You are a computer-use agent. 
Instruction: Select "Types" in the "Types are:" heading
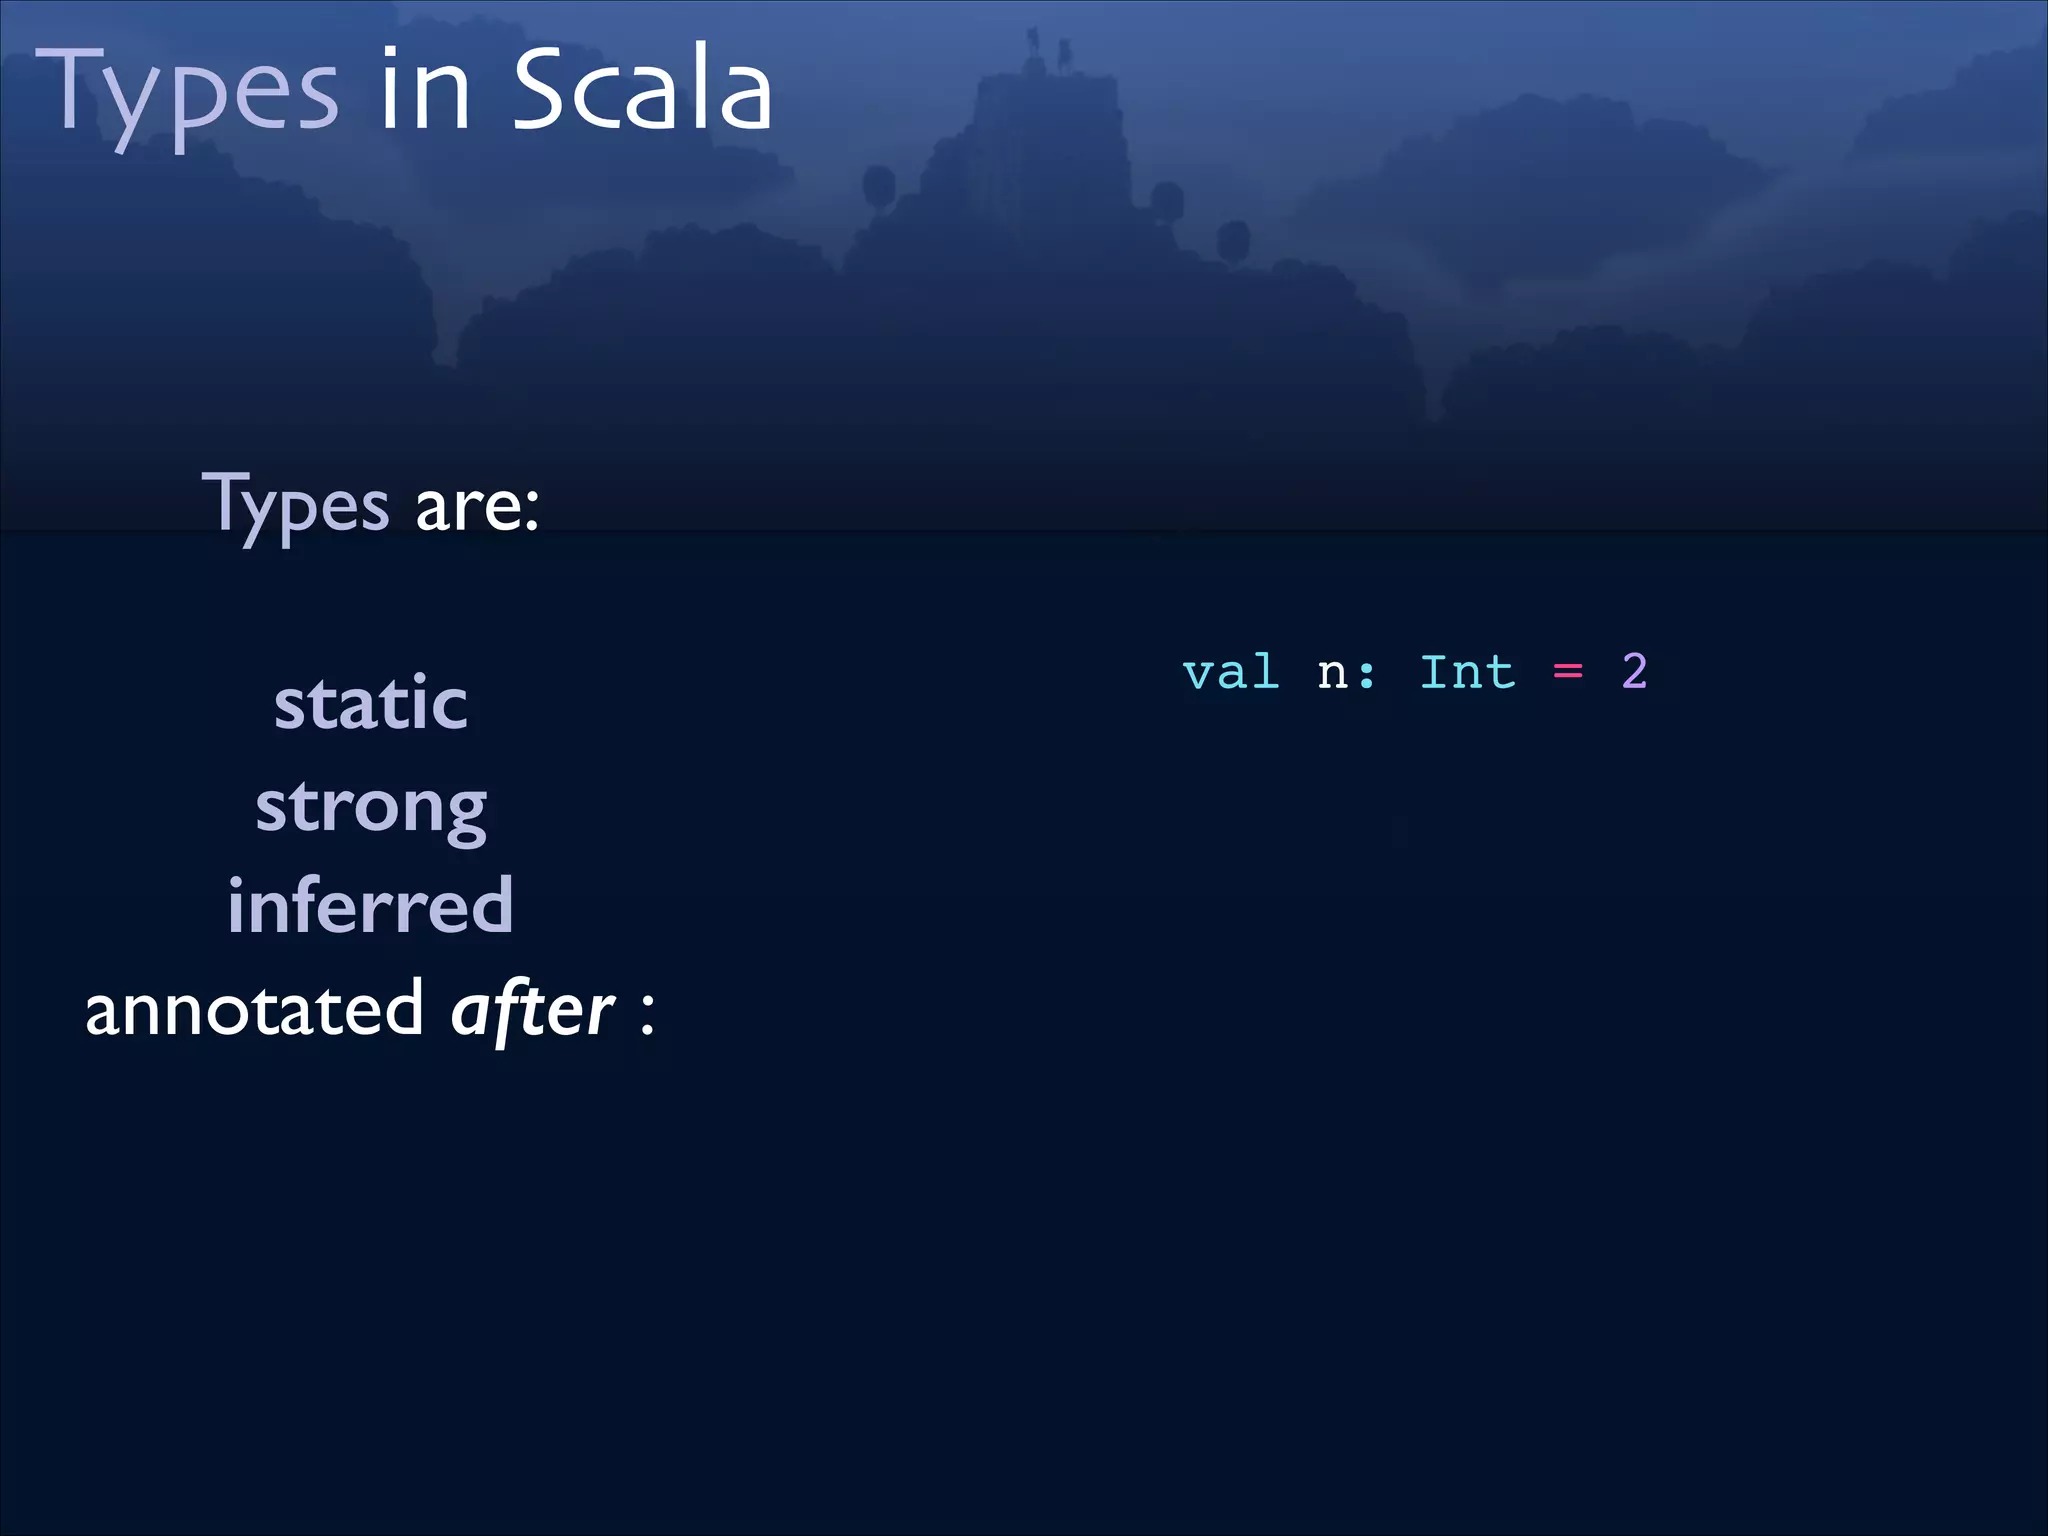(x=296, y=505)
